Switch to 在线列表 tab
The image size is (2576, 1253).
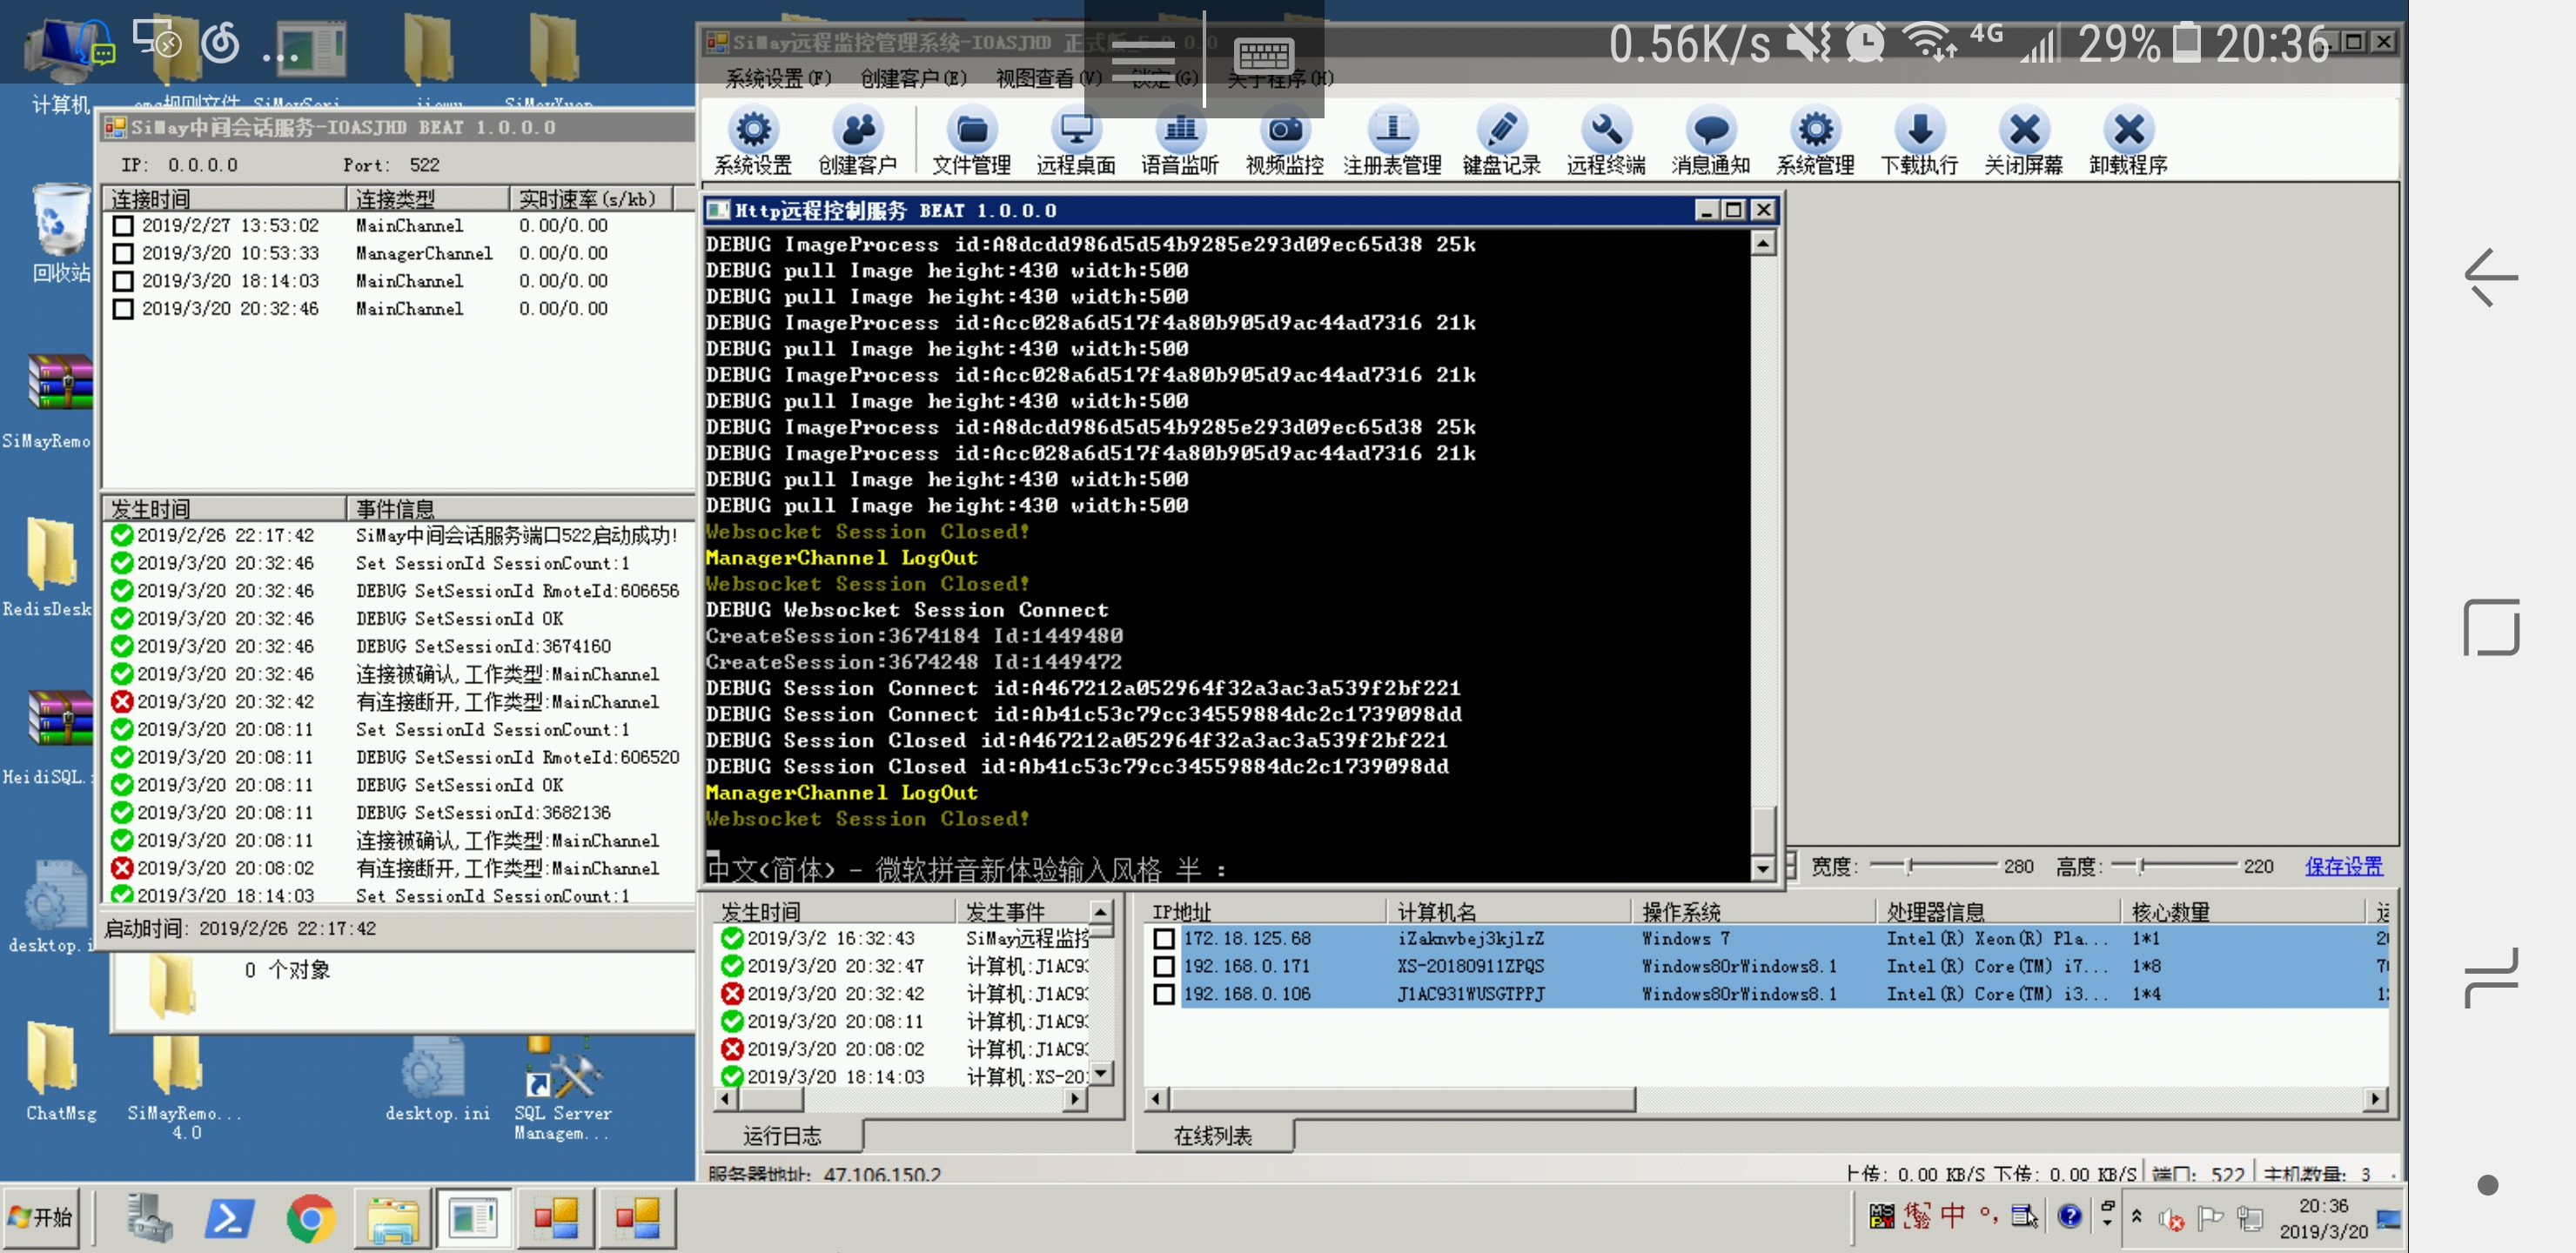pos(1212,1136)
